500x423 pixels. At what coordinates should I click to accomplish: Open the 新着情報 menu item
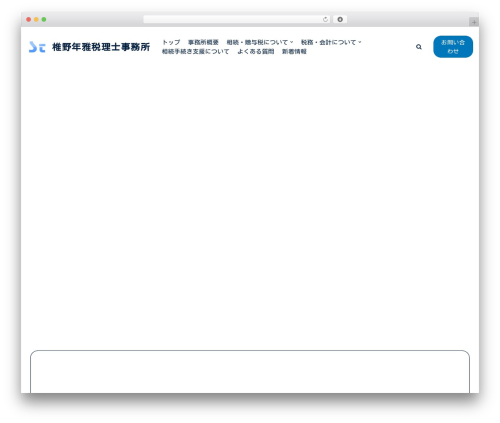click(x=294, y=52)
